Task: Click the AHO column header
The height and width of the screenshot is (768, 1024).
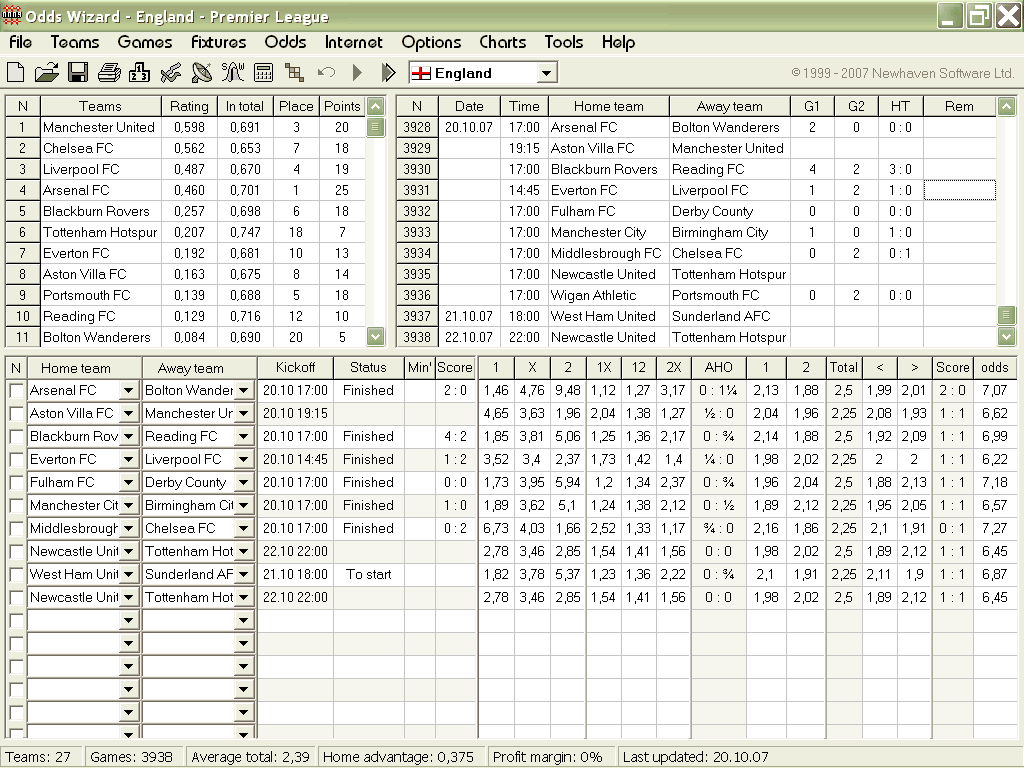Action: [x=718, y=367]
